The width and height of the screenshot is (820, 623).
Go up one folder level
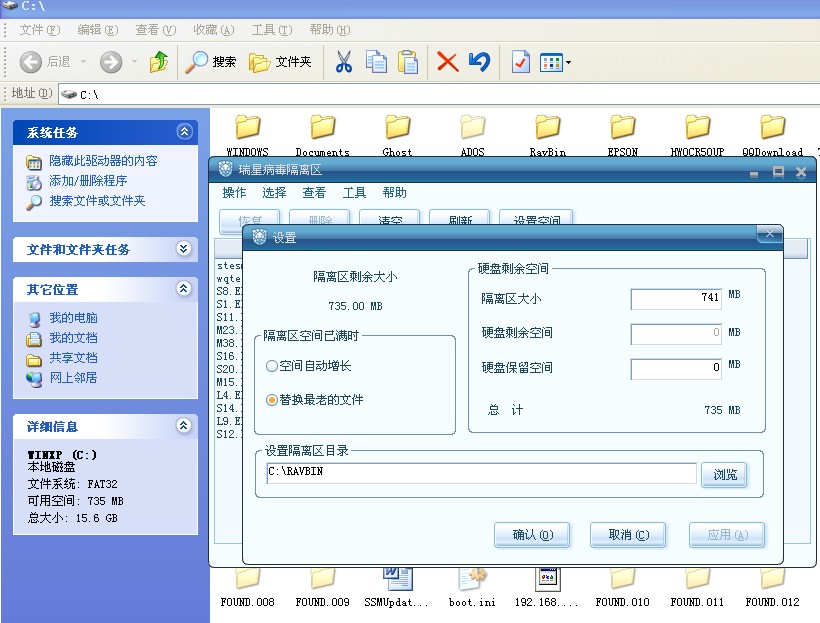coord(159,62)
